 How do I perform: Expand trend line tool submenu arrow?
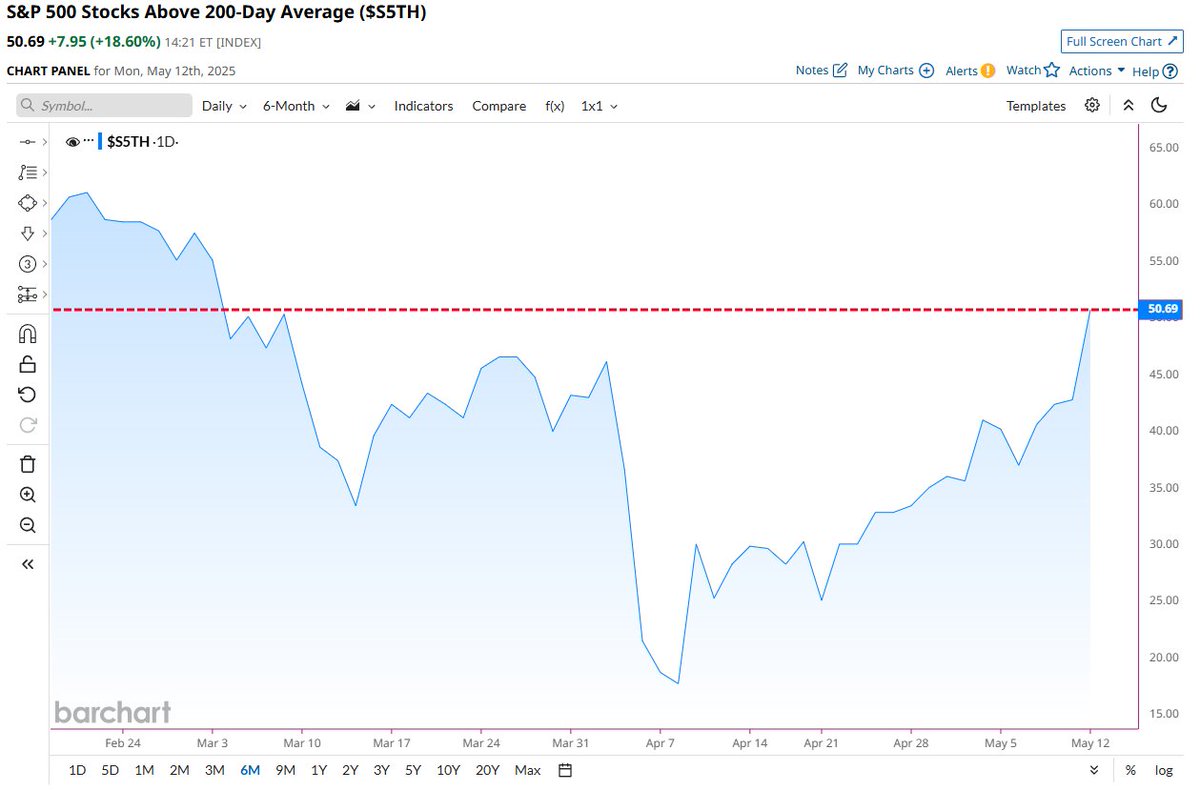pyautogui.click(x=44, y=143)
